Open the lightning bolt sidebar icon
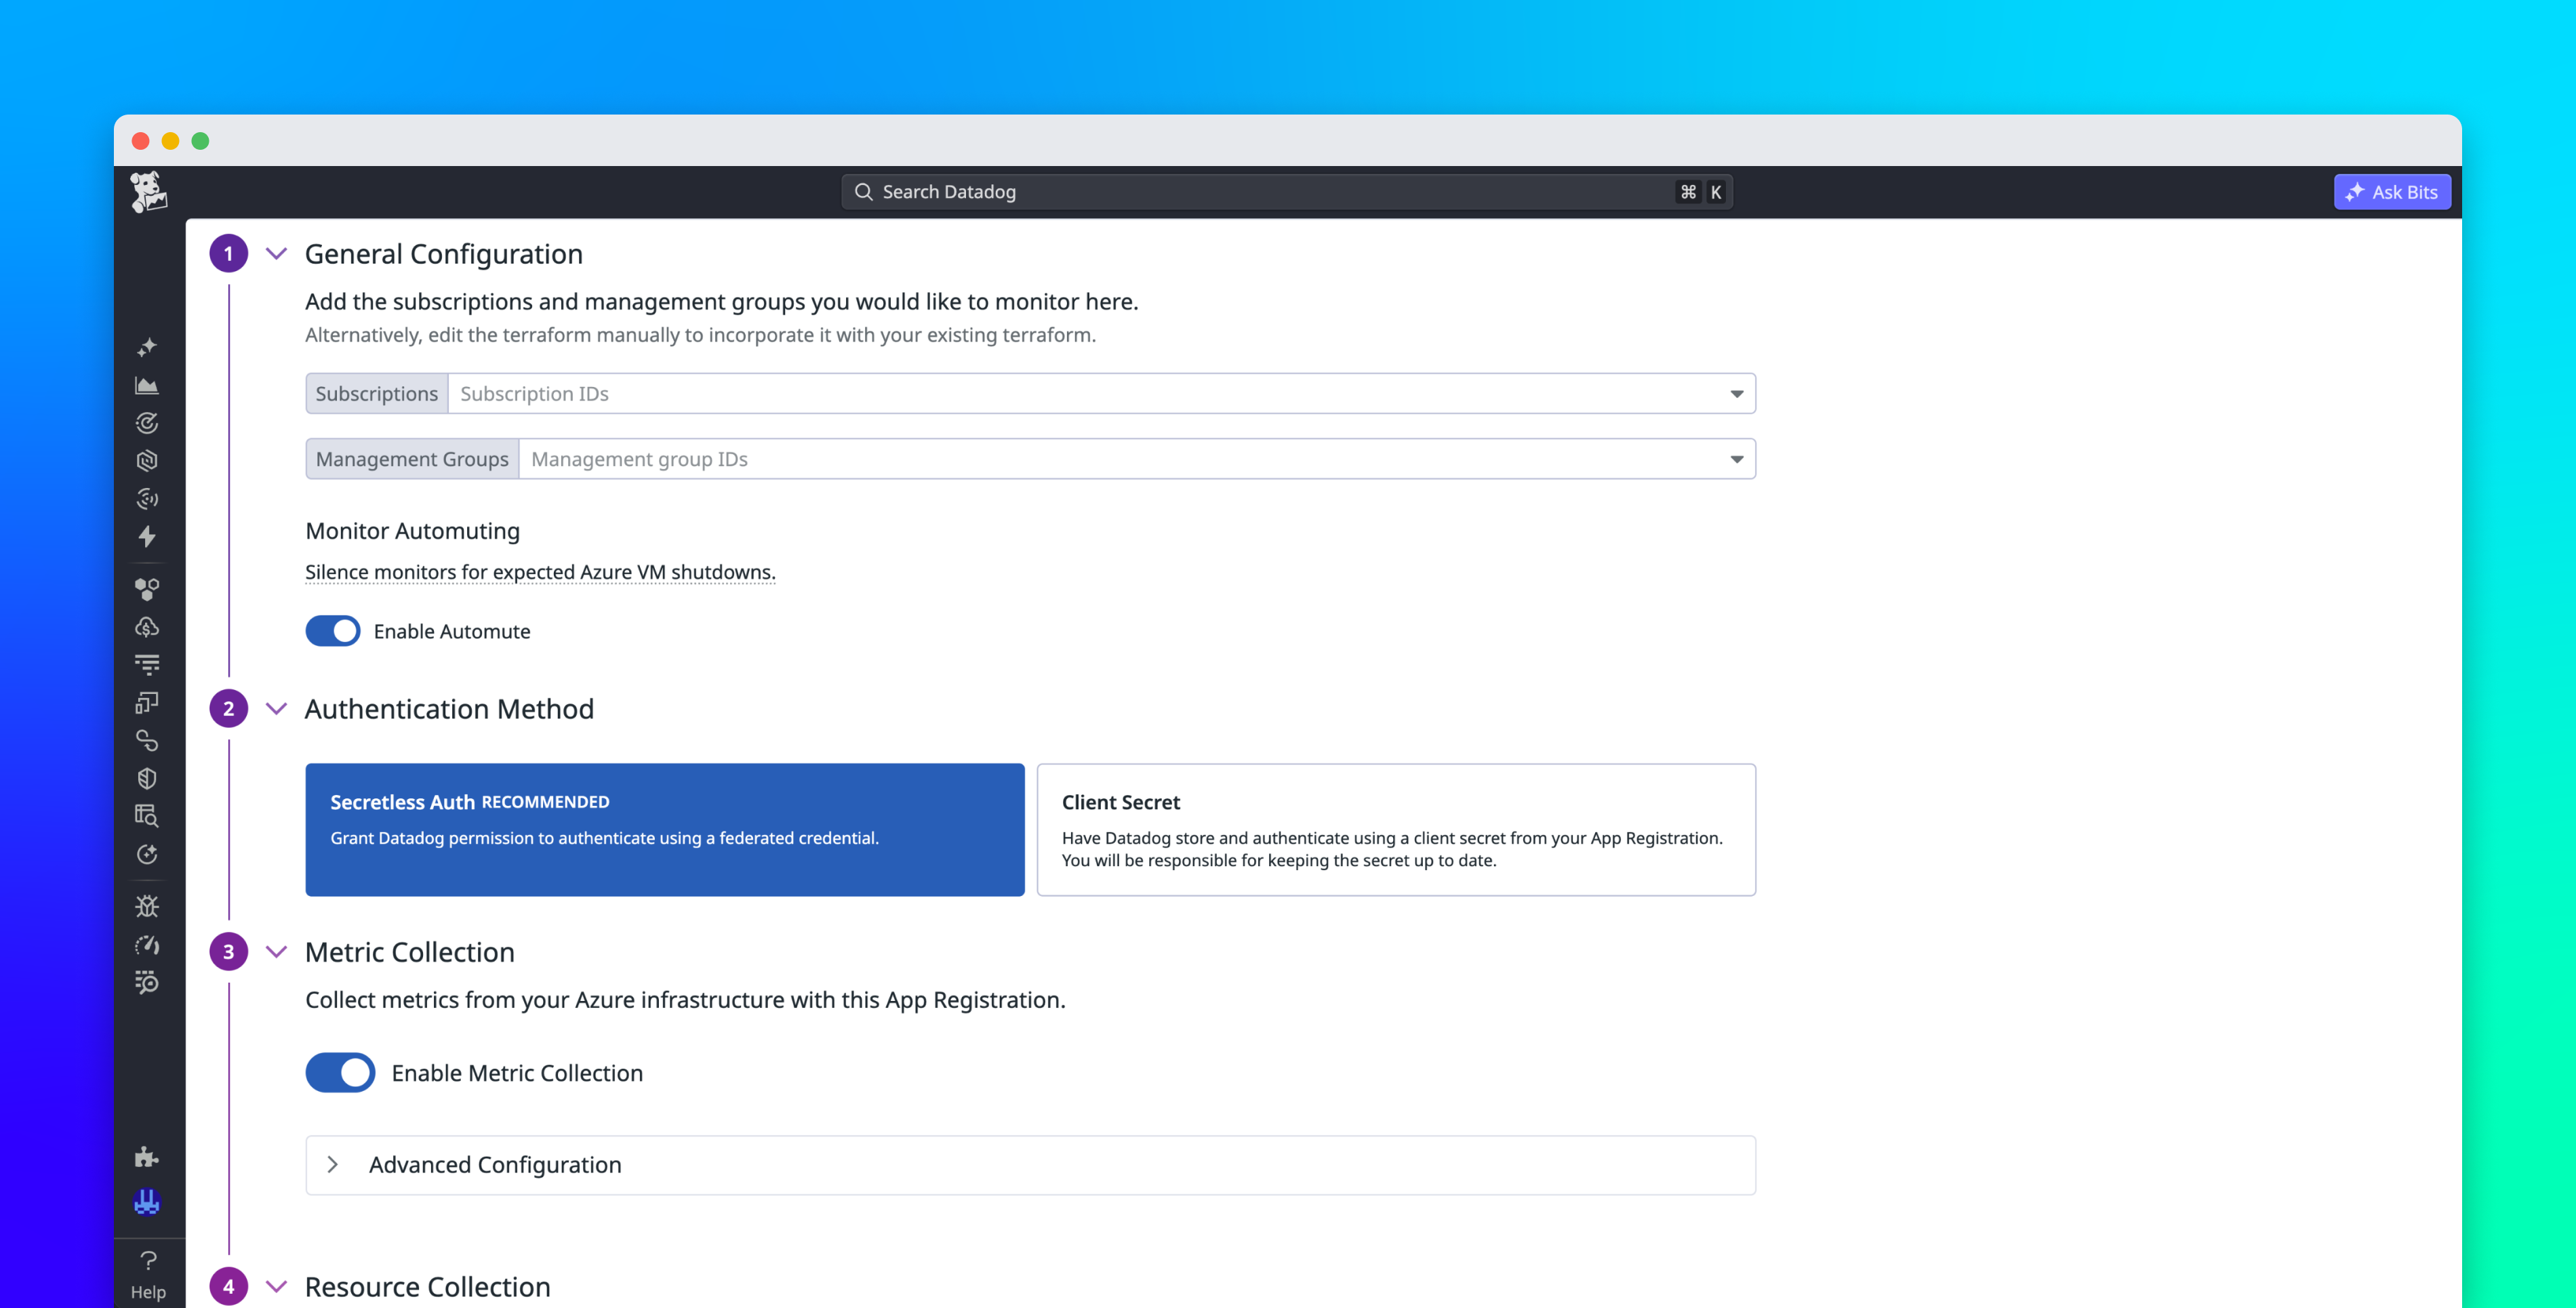Image resolution: width=2576 pixels, height=1308 pixels. 147,537
